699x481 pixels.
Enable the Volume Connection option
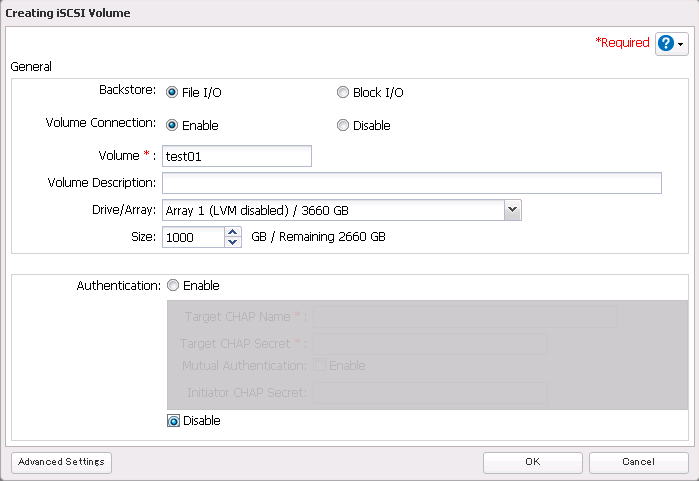(172, 125)
